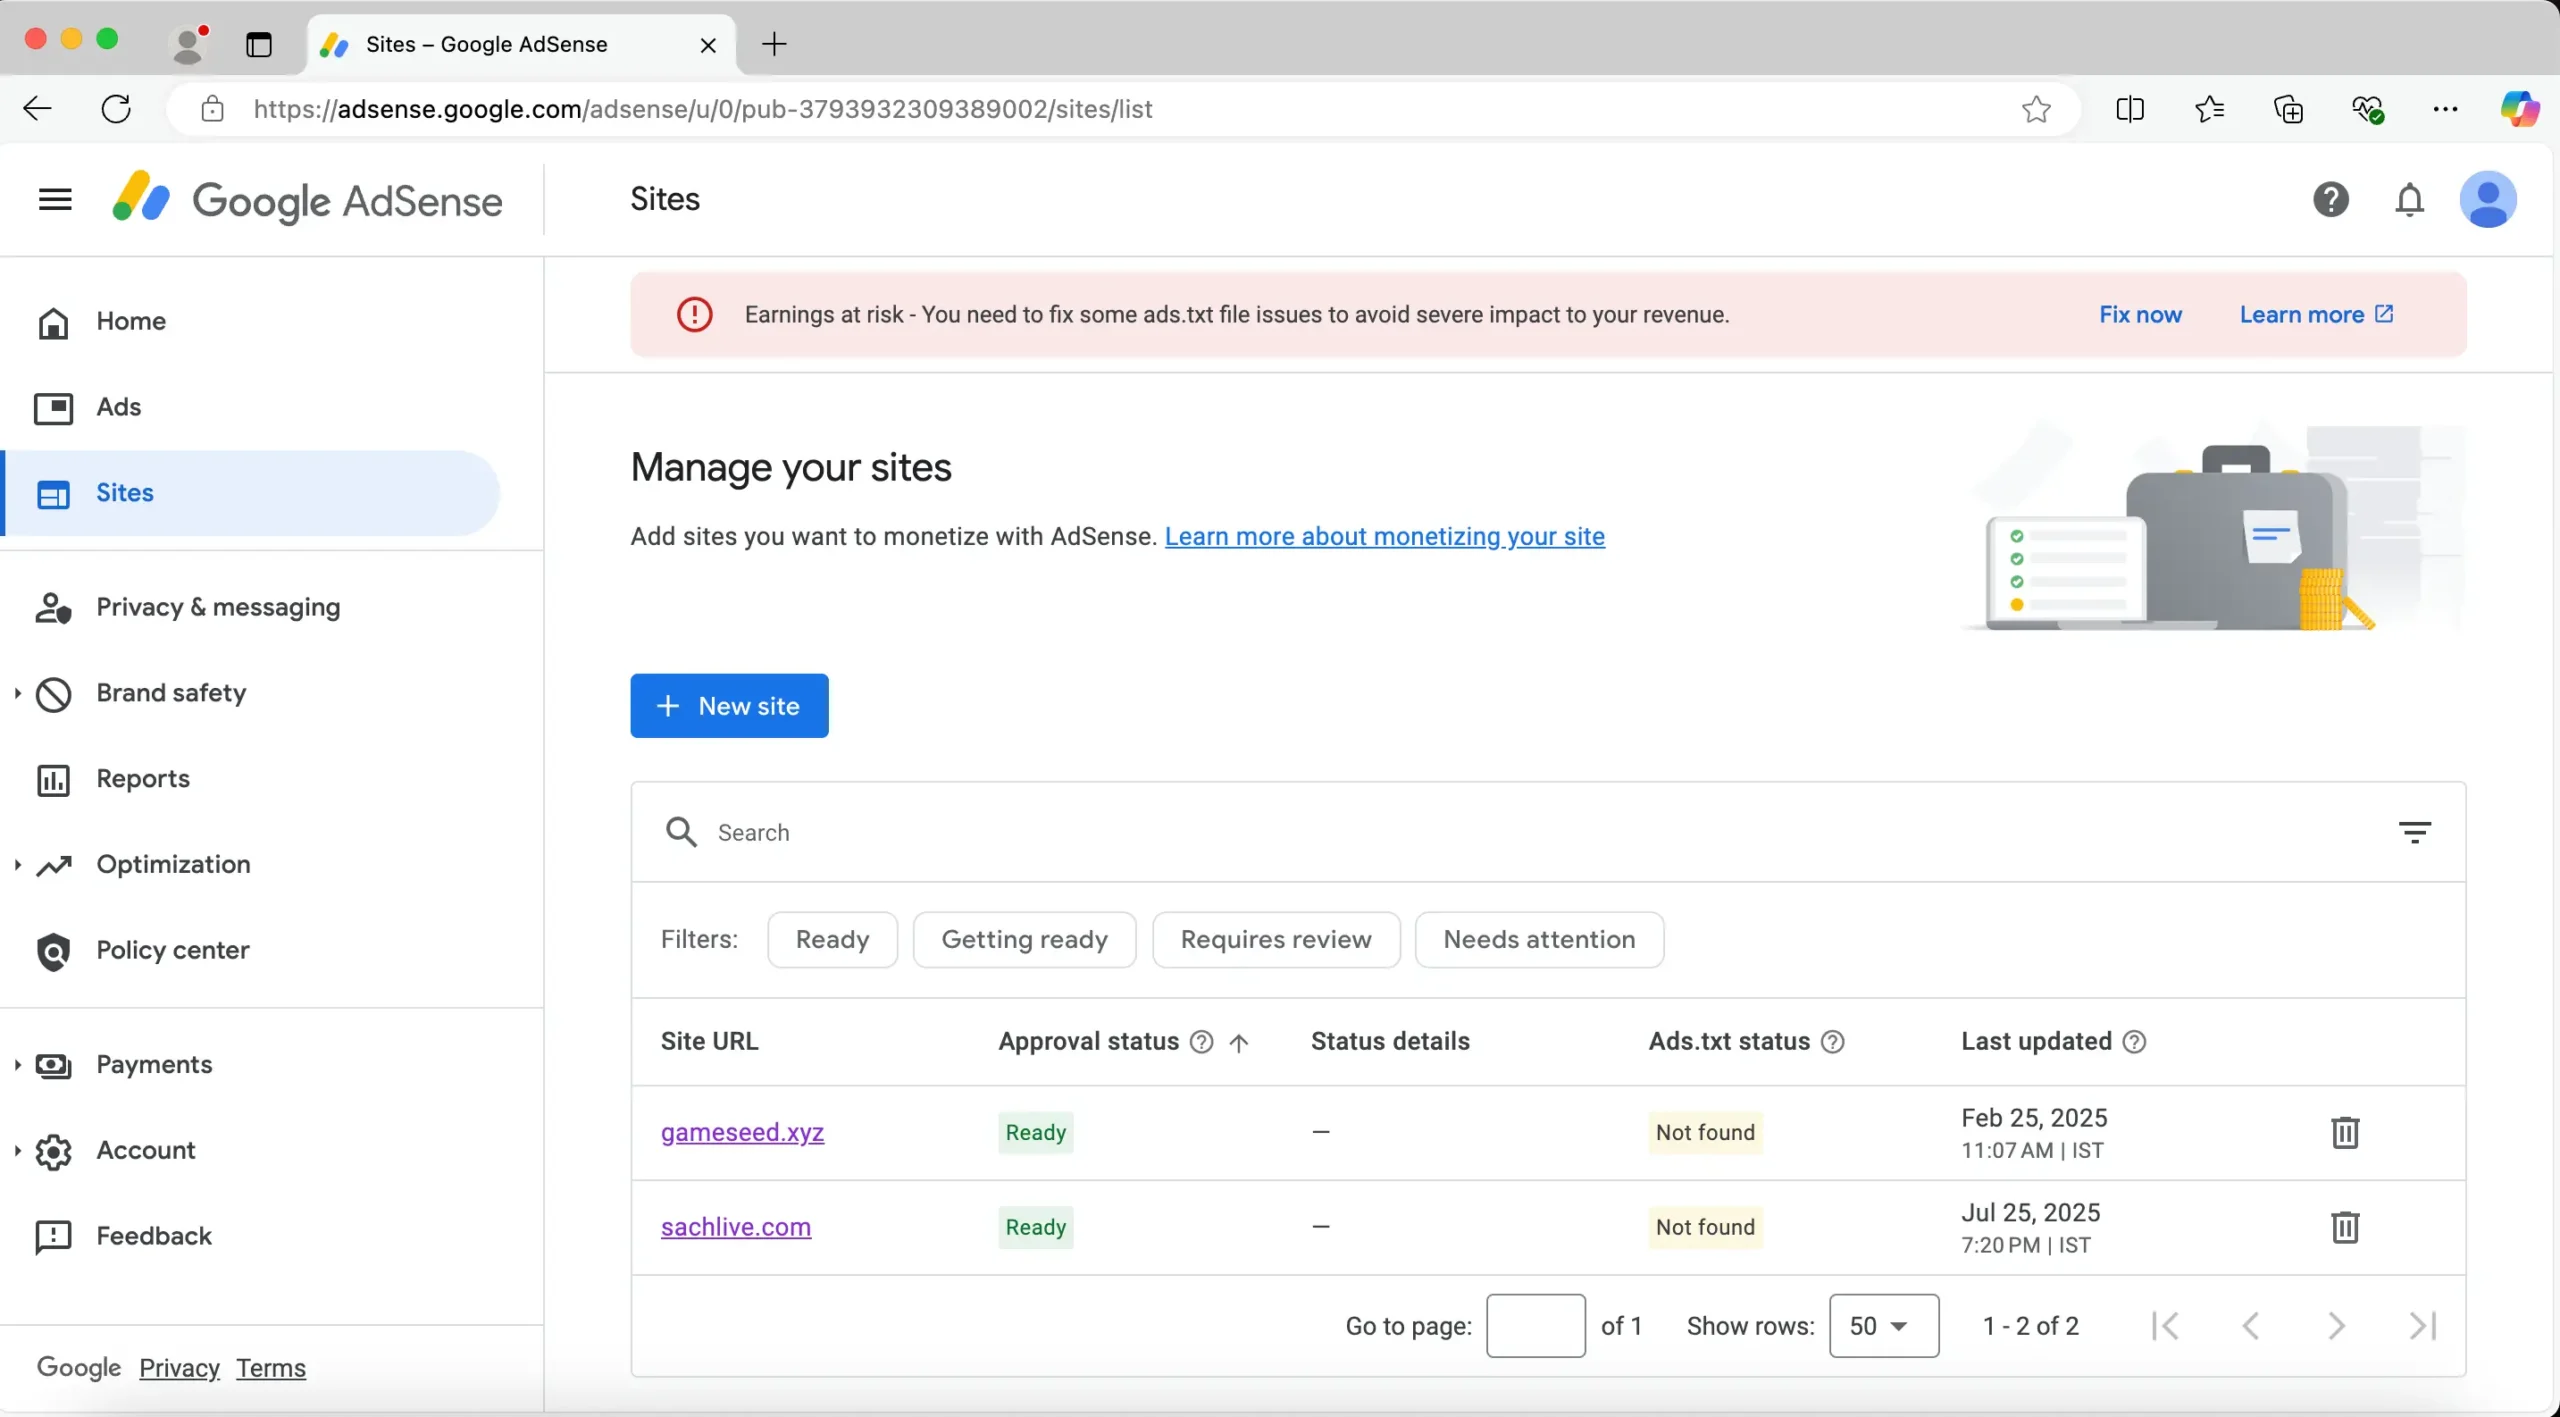Open browser settings and more menu
The image size is (2560, 1417).
coord(2445,108)
